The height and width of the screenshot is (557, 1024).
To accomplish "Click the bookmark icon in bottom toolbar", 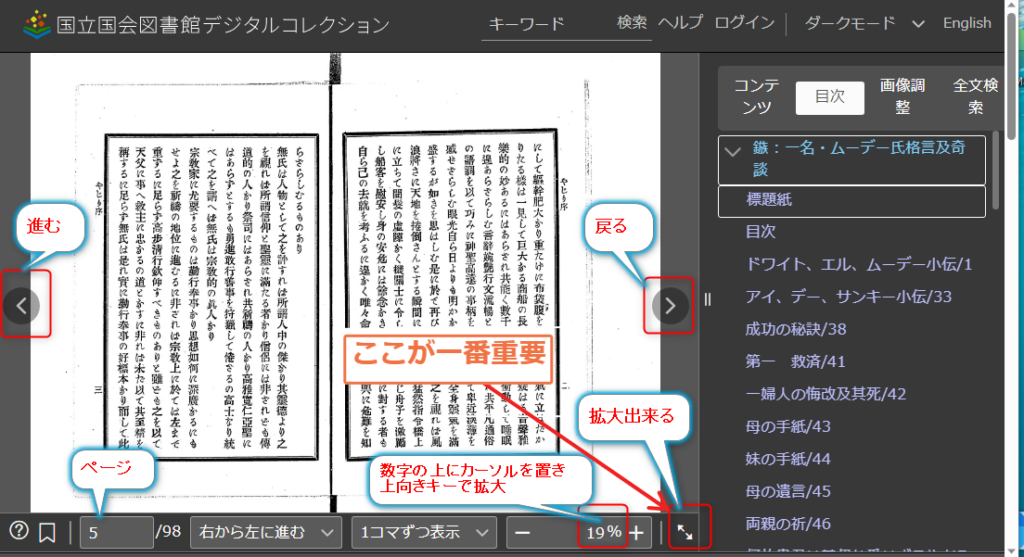I will coord(47,532).
